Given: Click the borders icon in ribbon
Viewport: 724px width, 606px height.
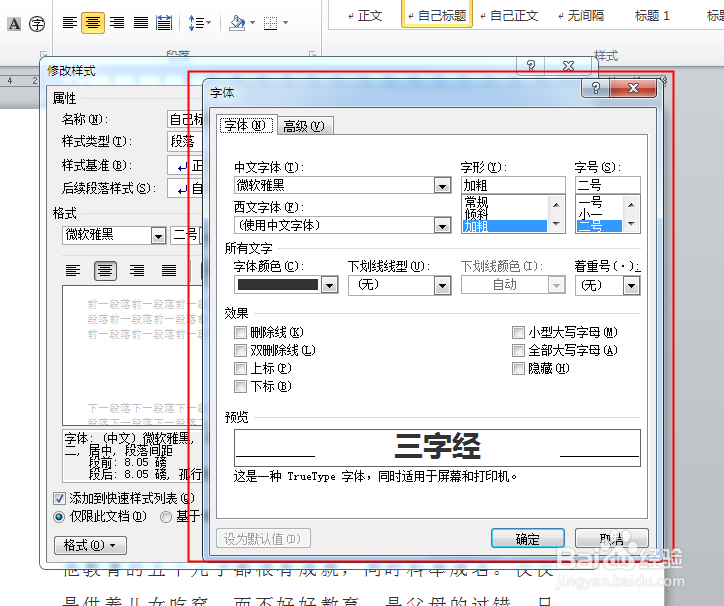Looking at the screenshot, I should coord(271,23).
